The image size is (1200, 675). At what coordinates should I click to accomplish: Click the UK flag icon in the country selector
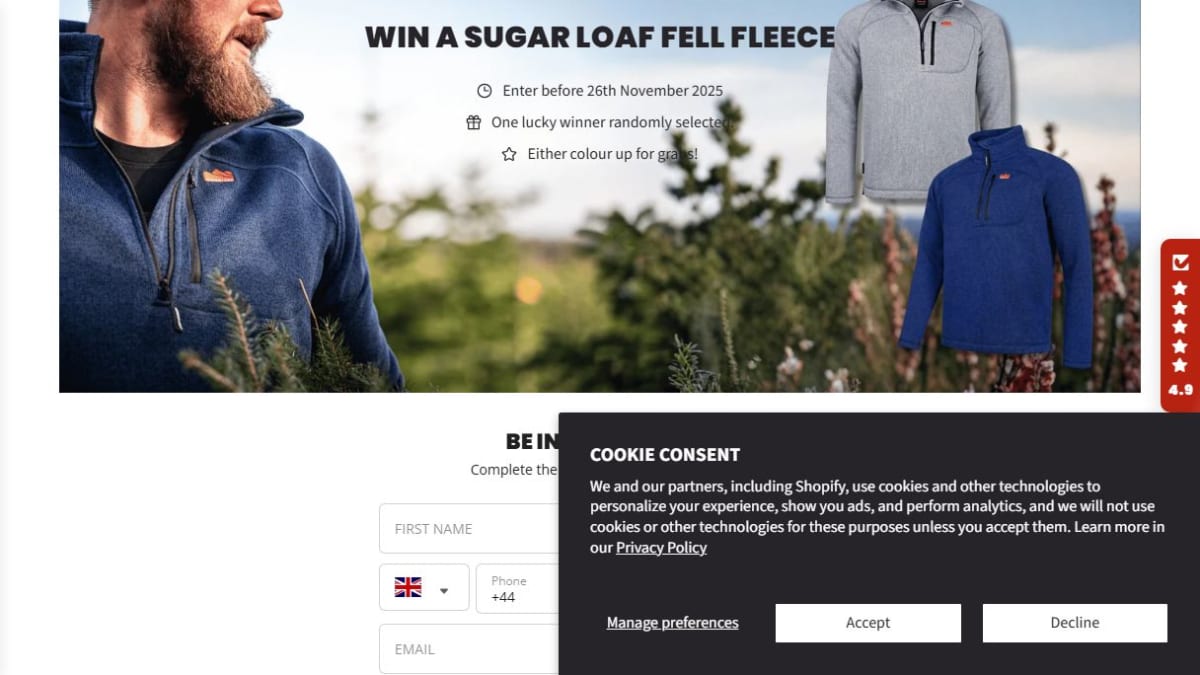pos(408,587)
